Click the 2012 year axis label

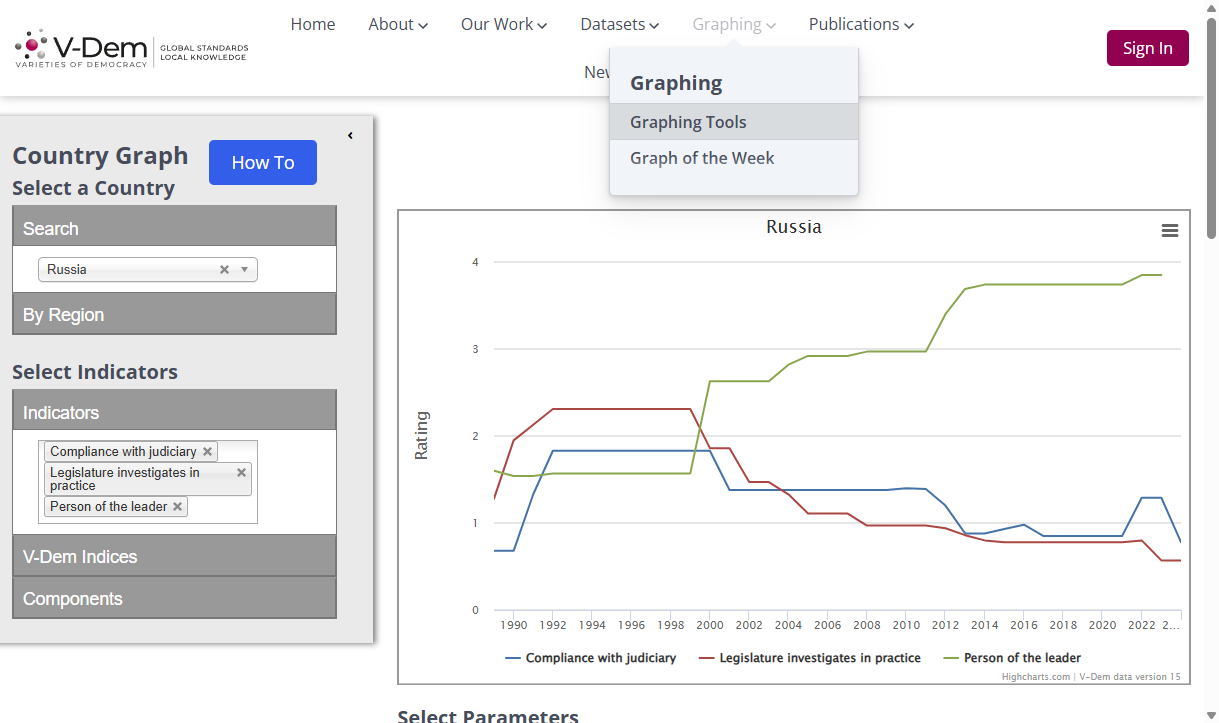coord(945,625)
